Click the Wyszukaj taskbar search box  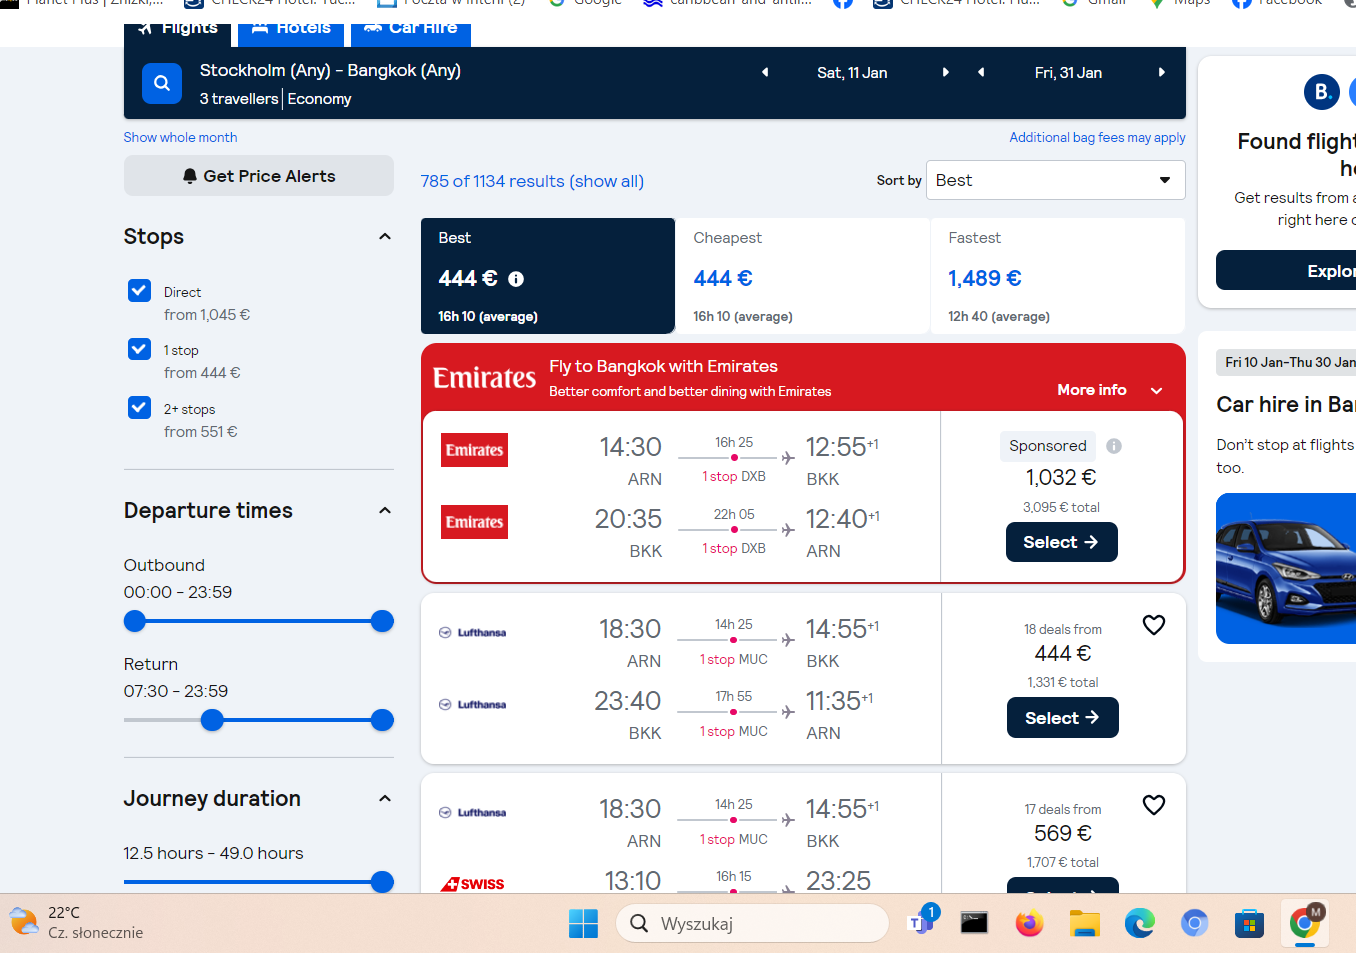[x=752, y=923]
